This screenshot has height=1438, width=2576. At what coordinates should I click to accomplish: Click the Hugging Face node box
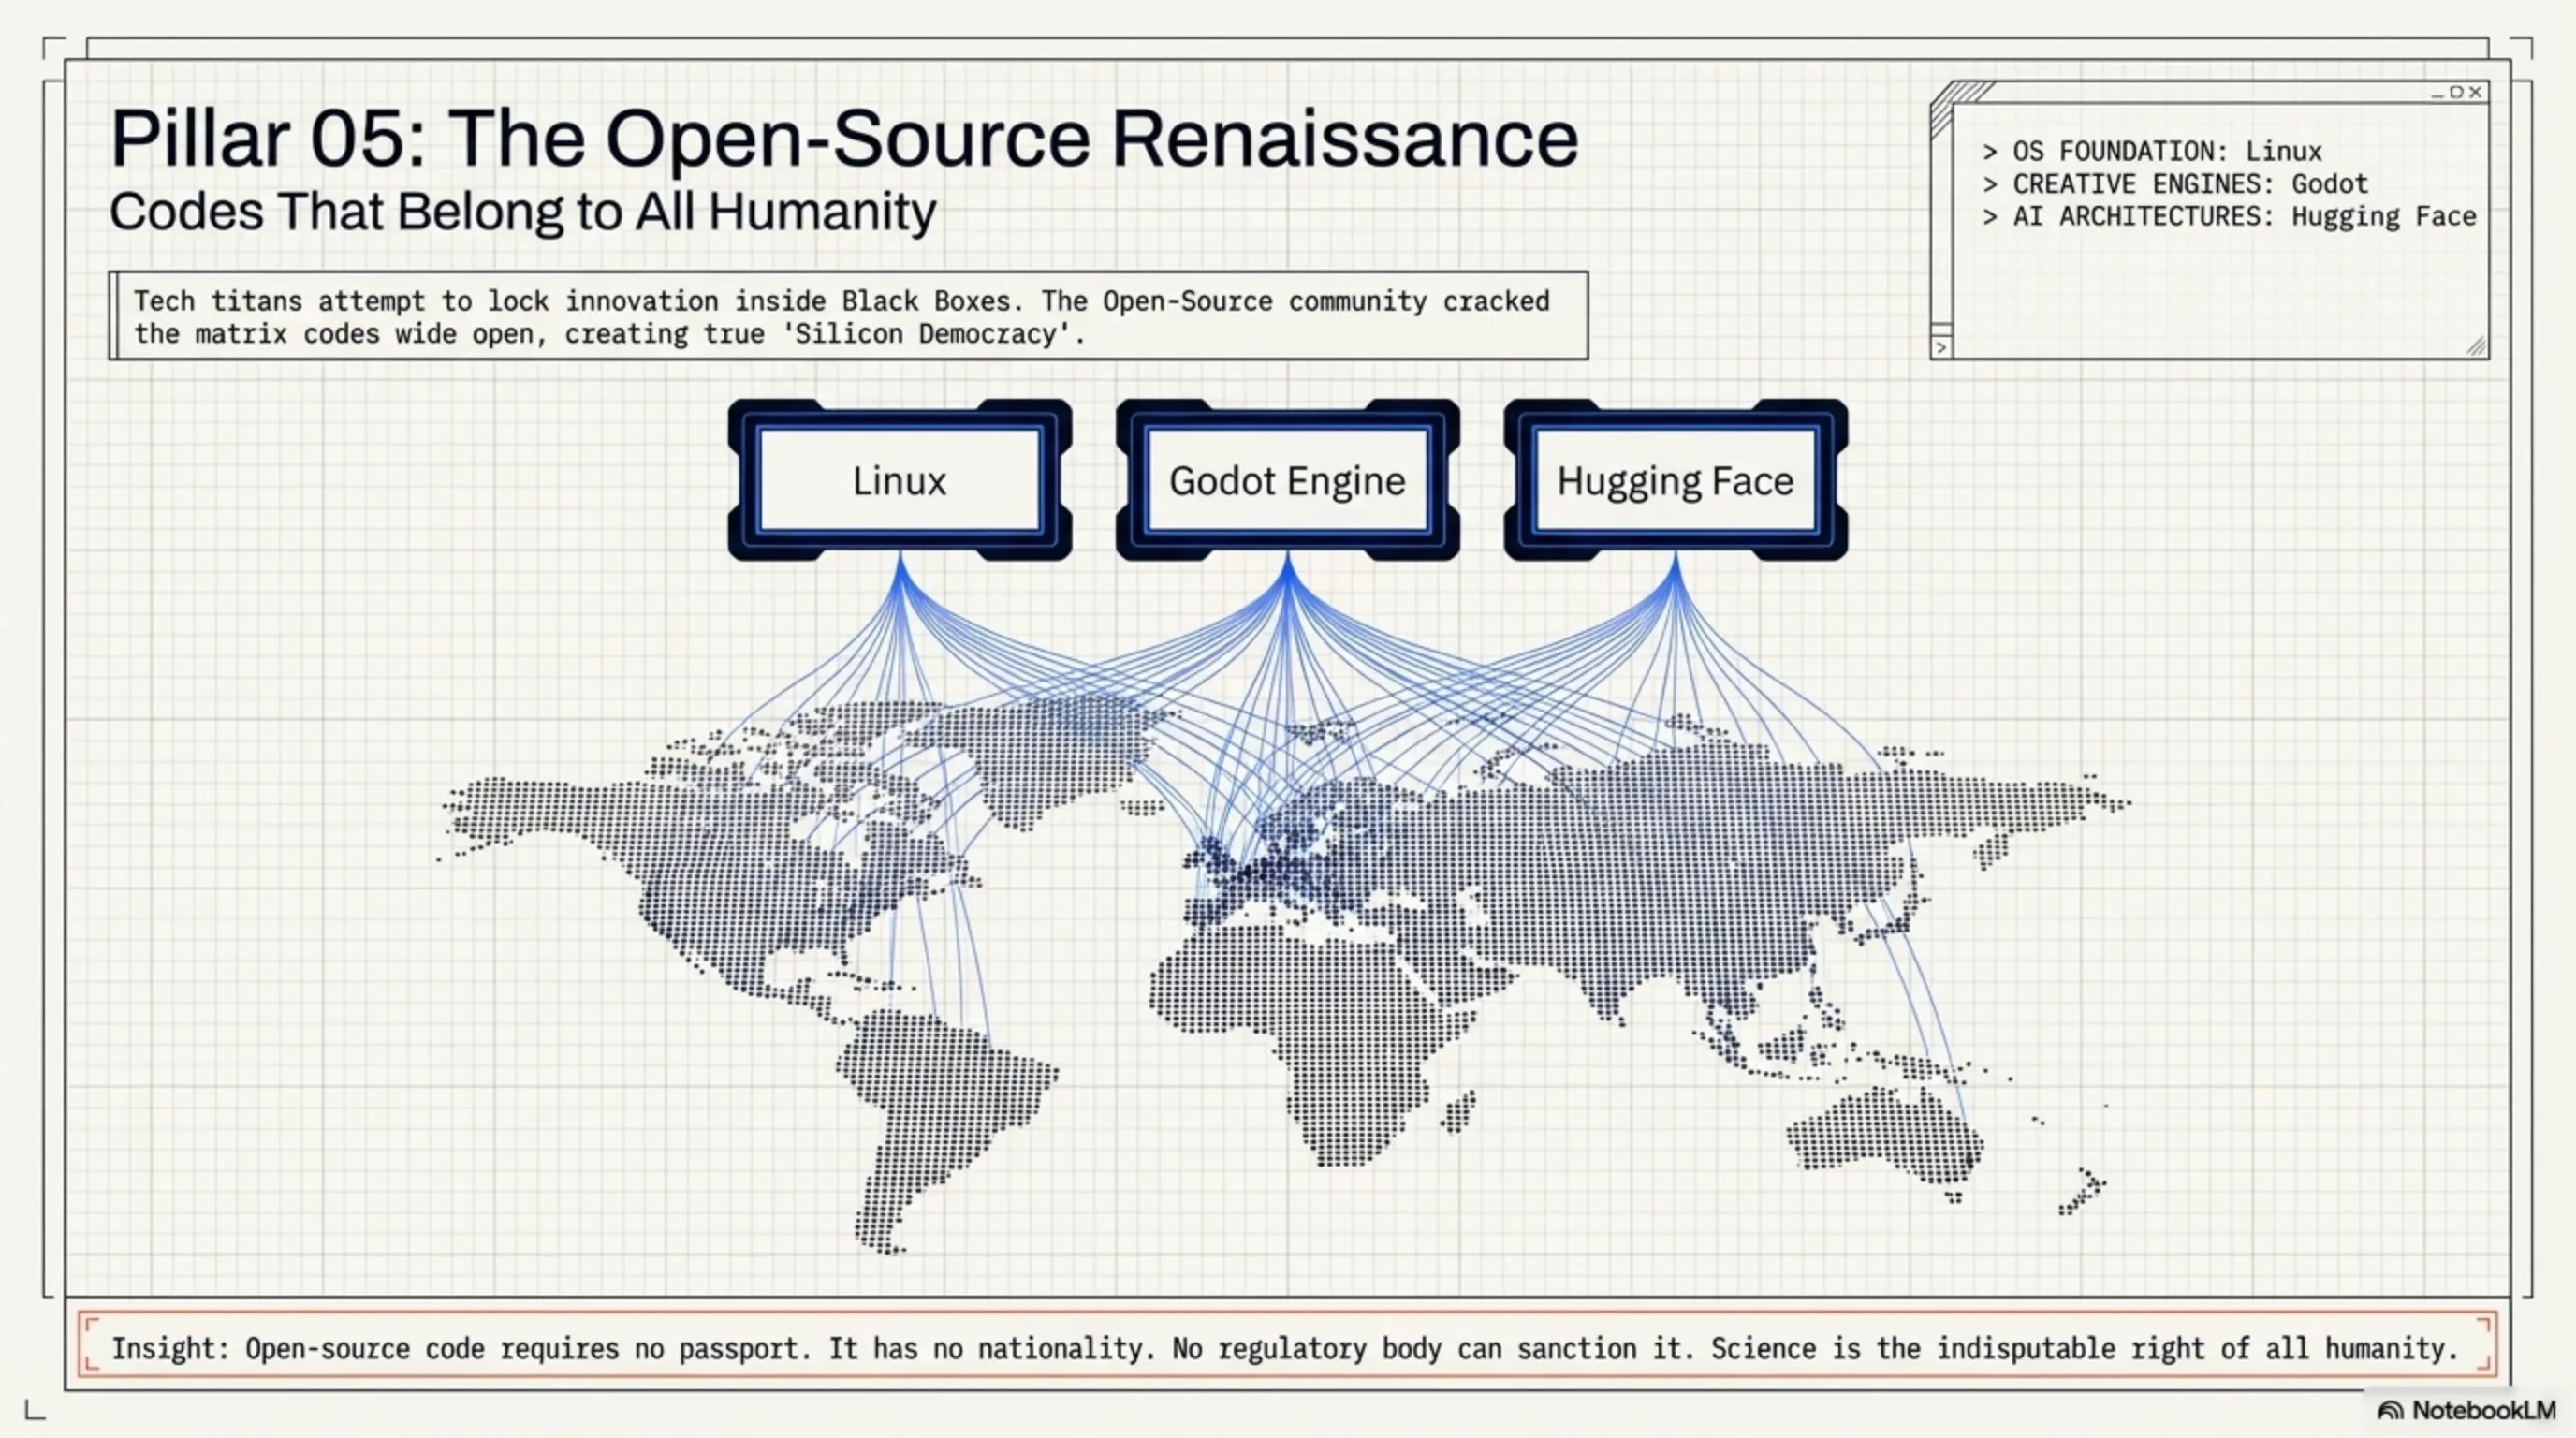click(1675, 481)
